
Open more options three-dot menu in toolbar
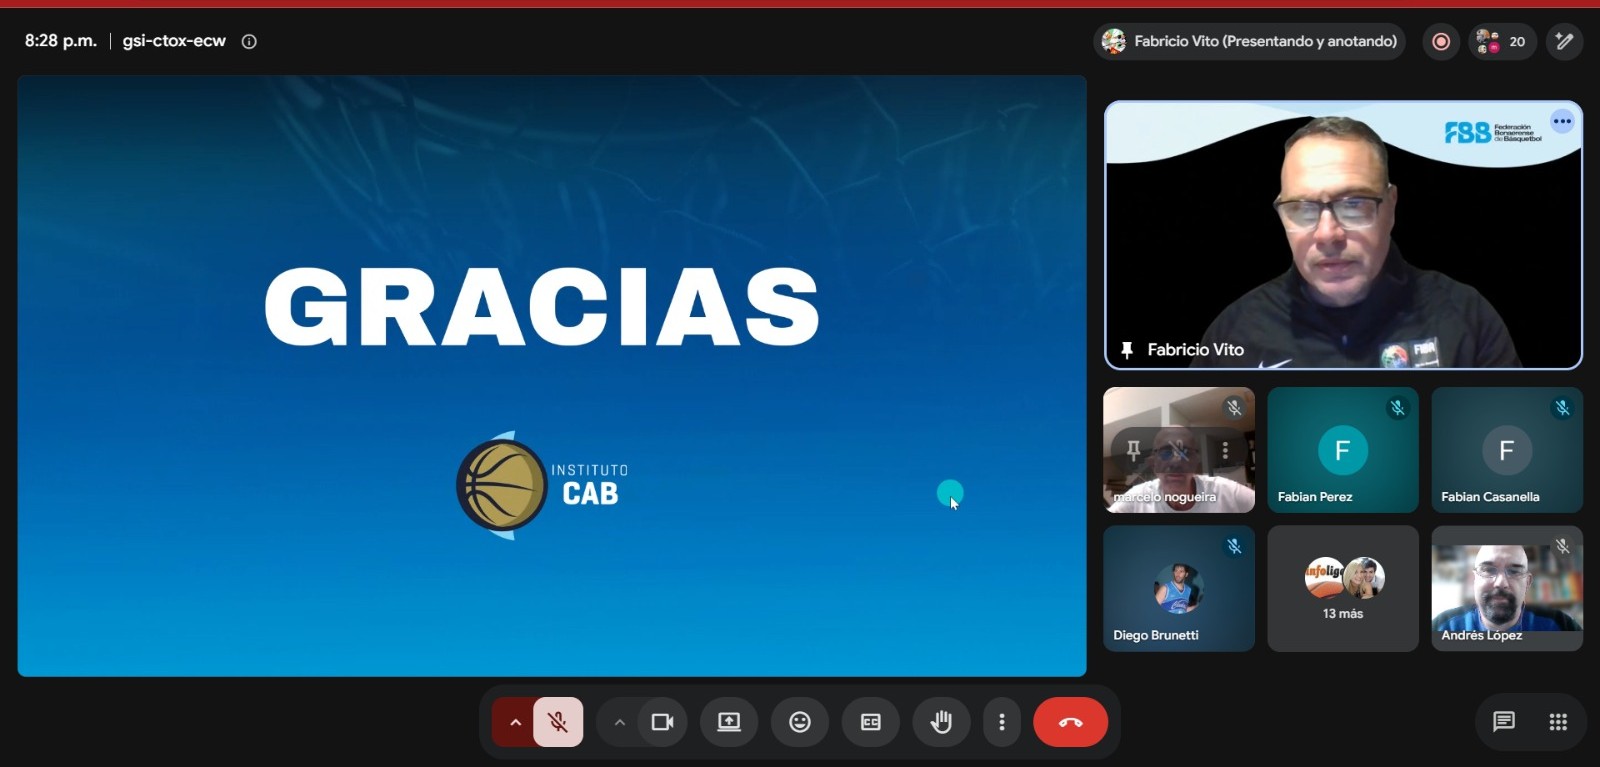[1002, 722]
